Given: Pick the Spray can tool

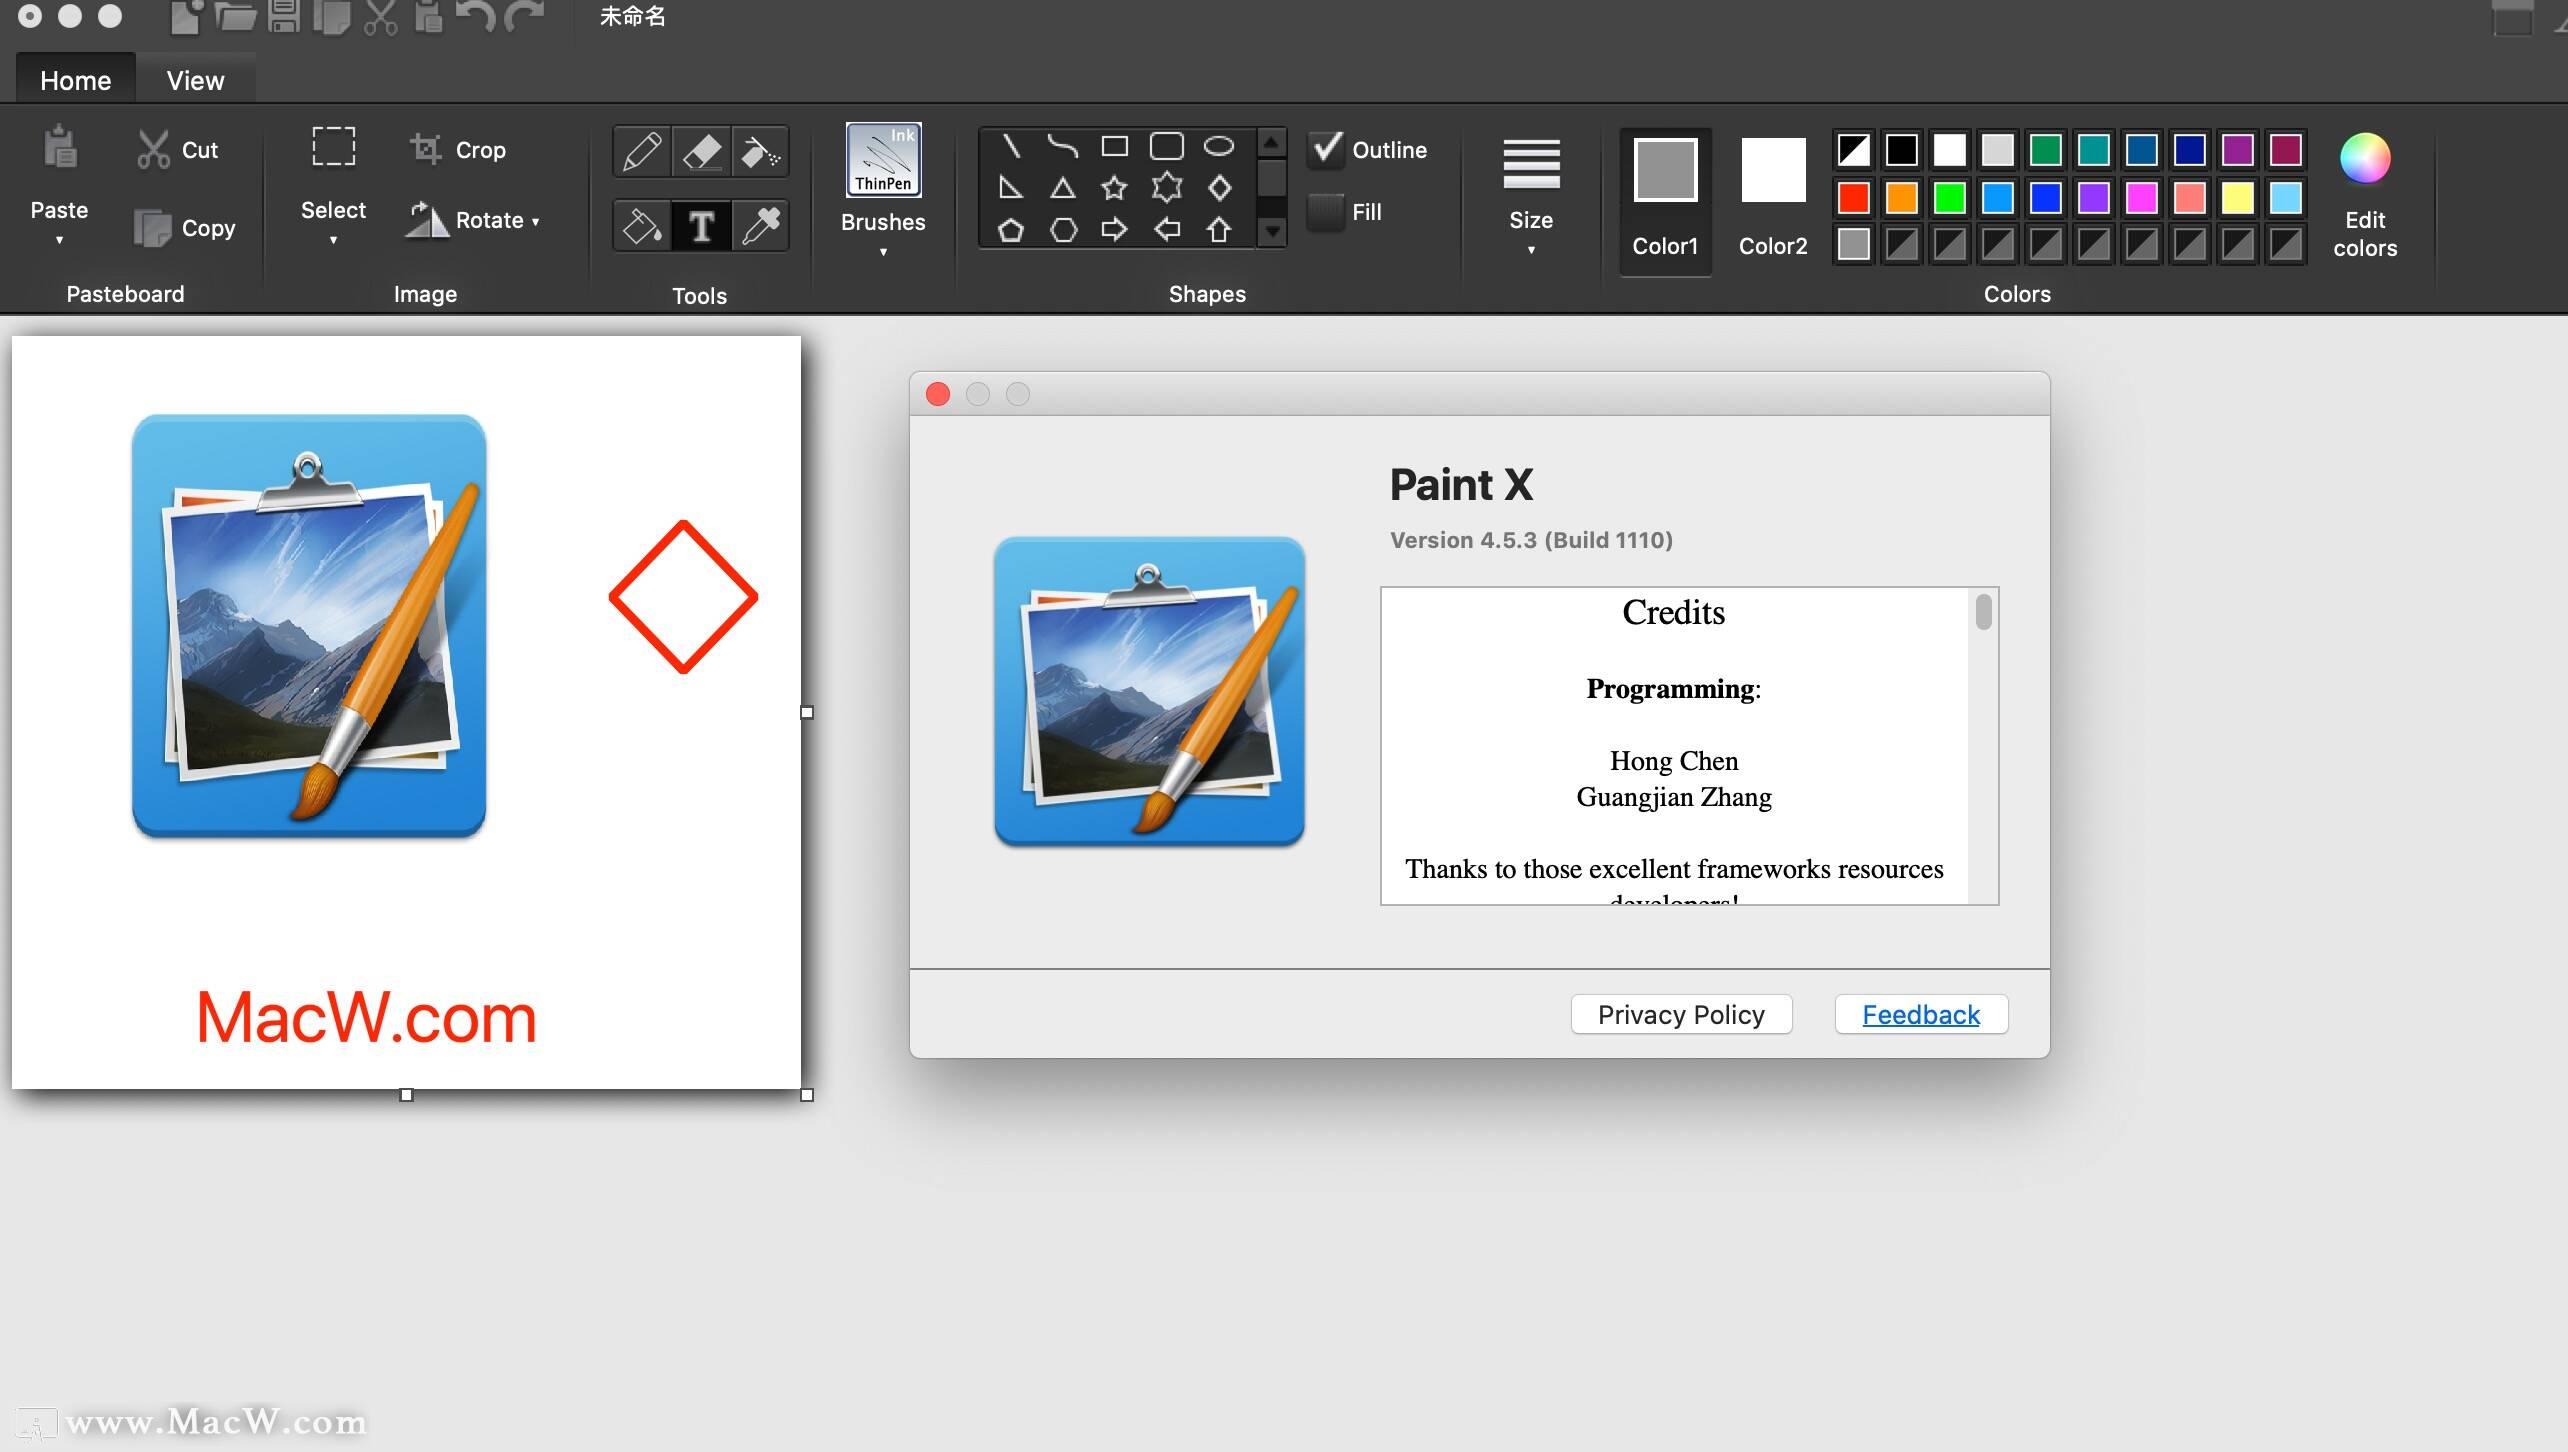Looking at the screenshot, I should [760, 151].
